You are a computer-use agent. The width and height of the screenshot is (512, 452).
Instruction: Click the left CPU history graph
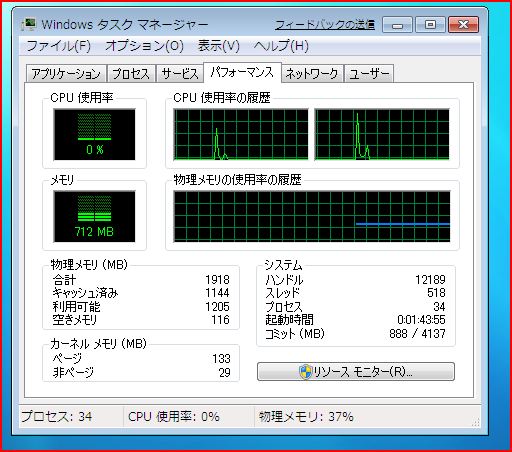[x=241, y=134]
